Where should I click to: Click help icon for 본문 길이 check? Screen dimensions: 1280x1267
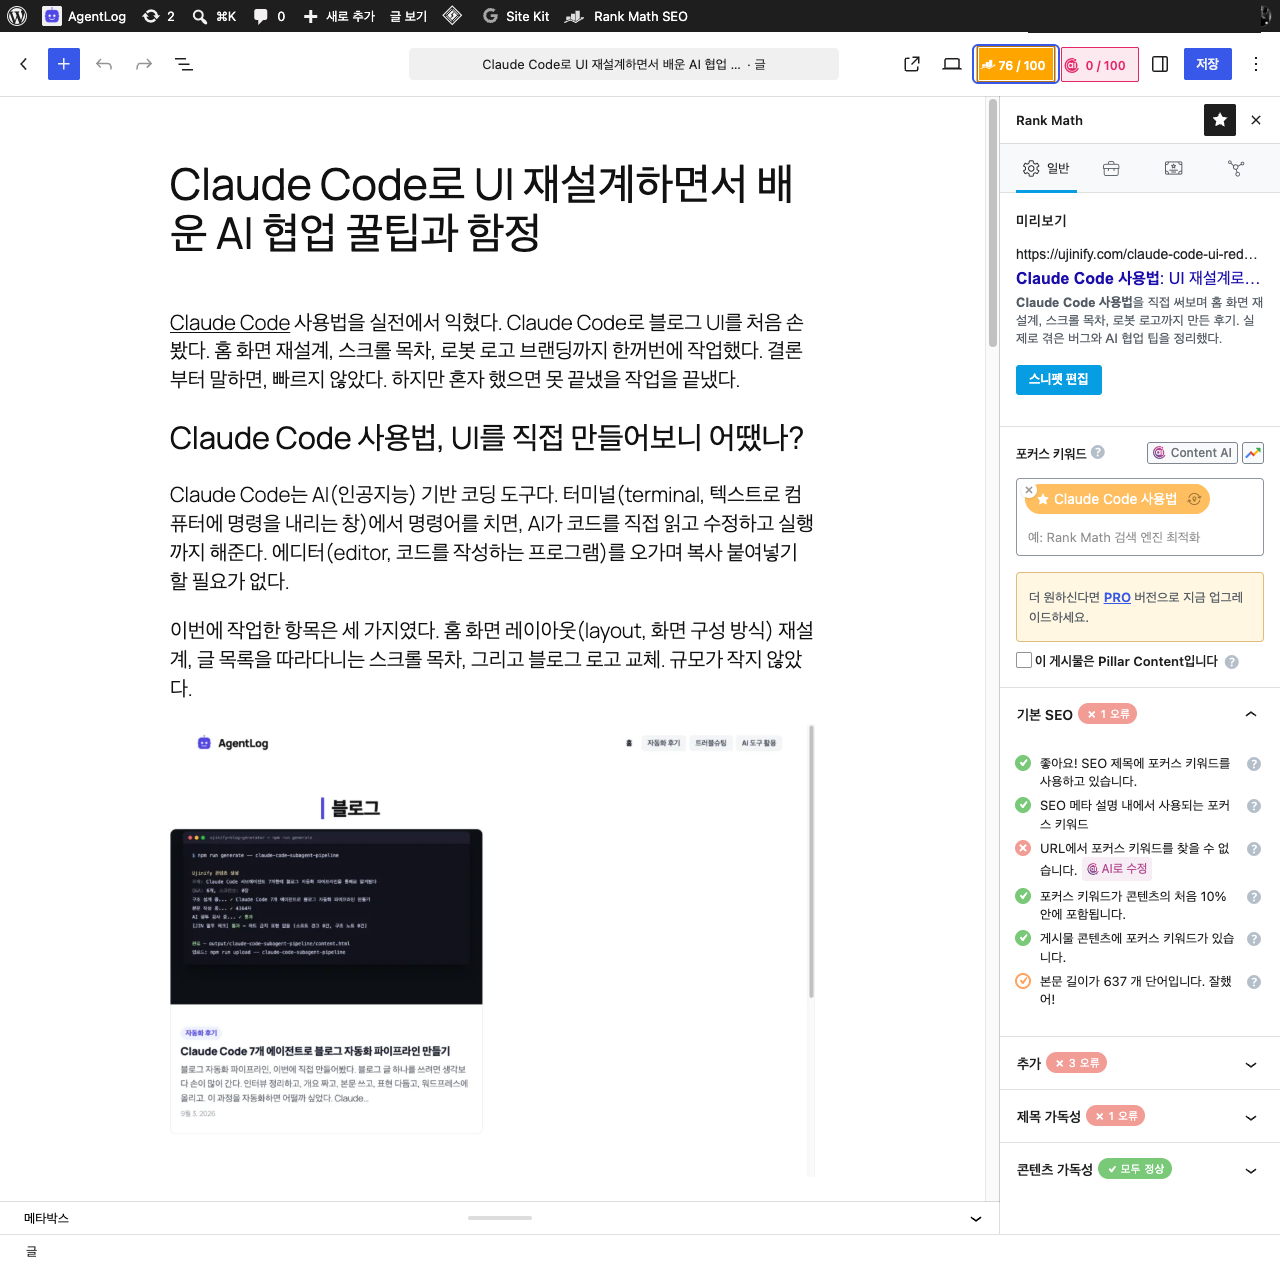tap(1254, 982)
